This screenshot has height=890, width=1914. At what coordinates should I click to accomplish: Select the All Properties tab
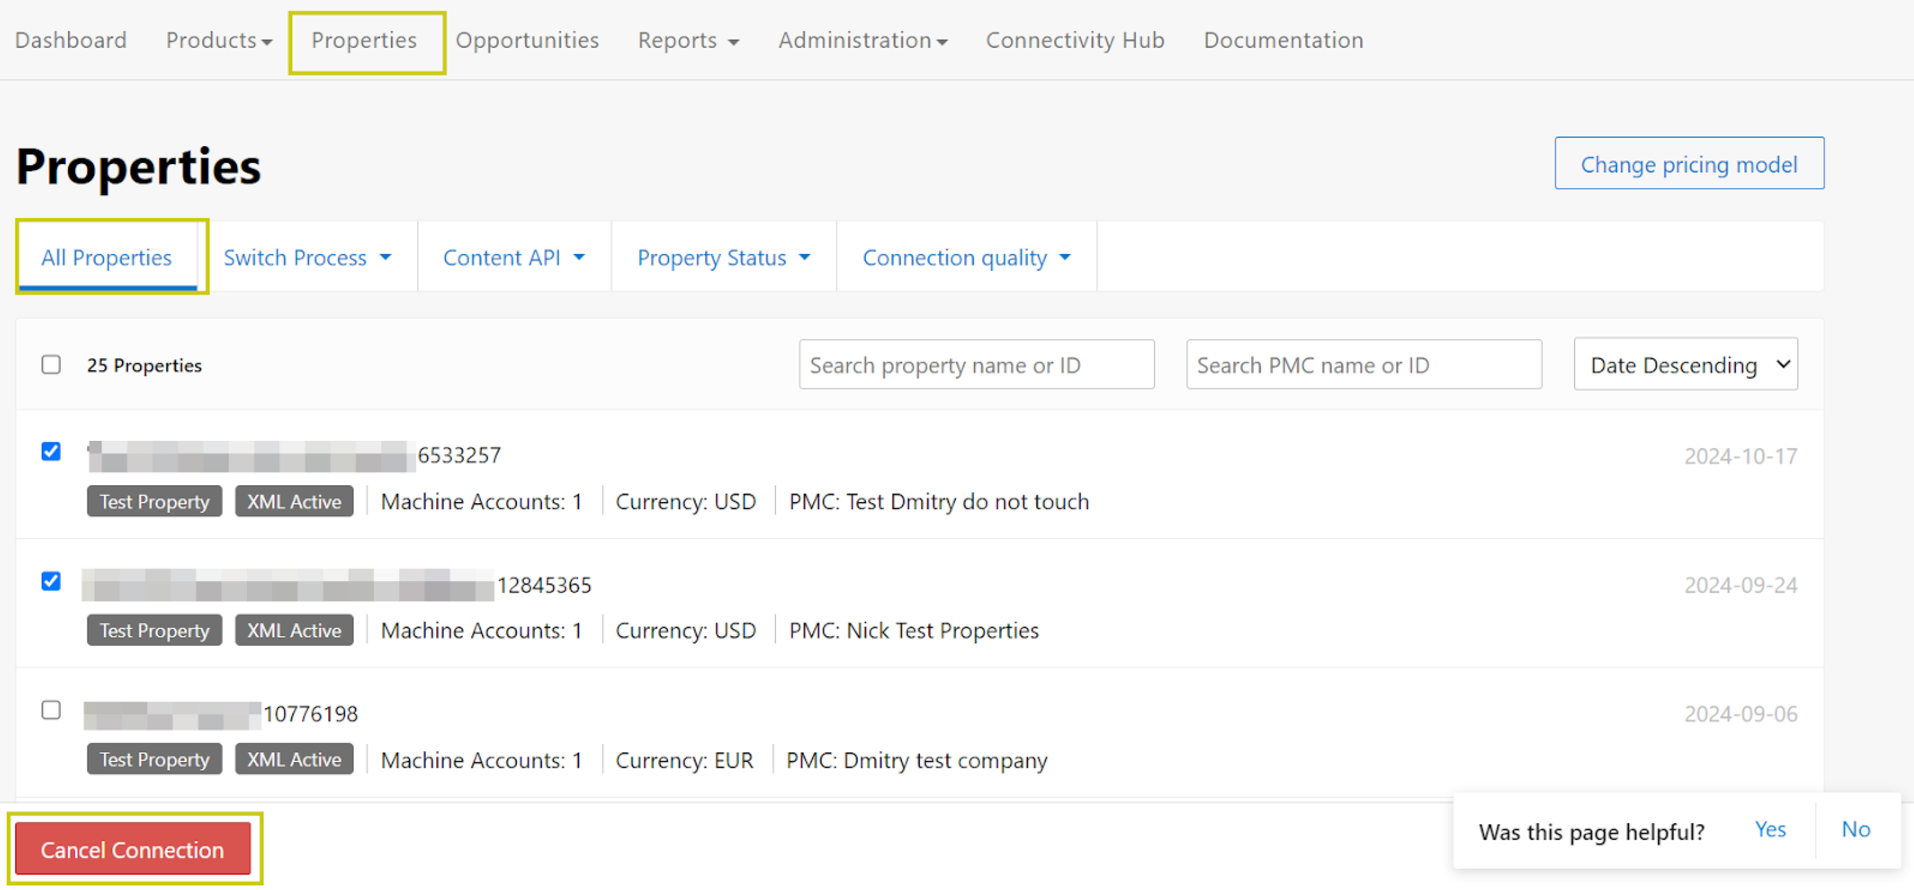(107, 258)
